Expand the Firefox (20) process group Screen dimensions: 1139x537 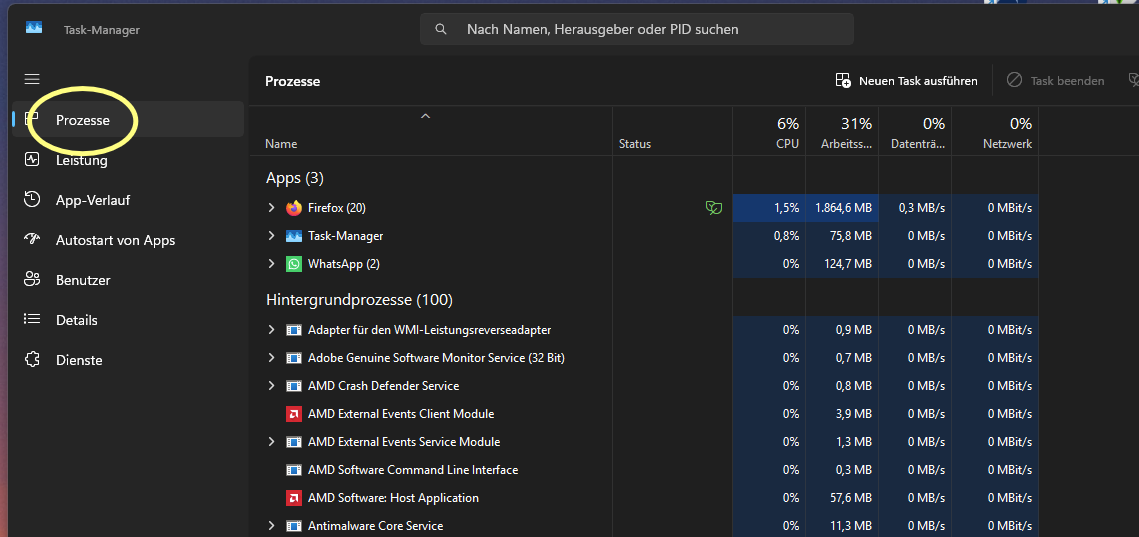coord(271,208)
